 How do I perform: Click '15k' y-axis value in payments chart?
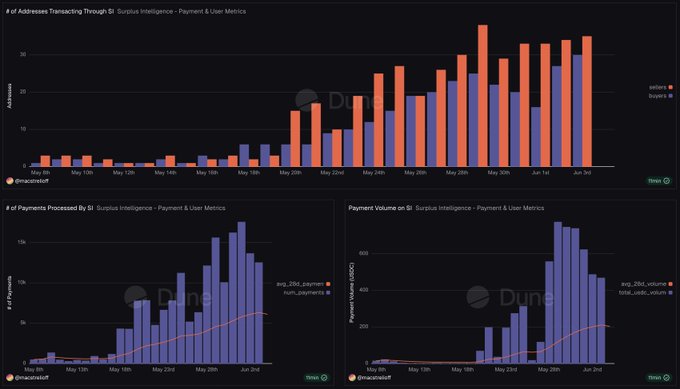pos(21,242)
